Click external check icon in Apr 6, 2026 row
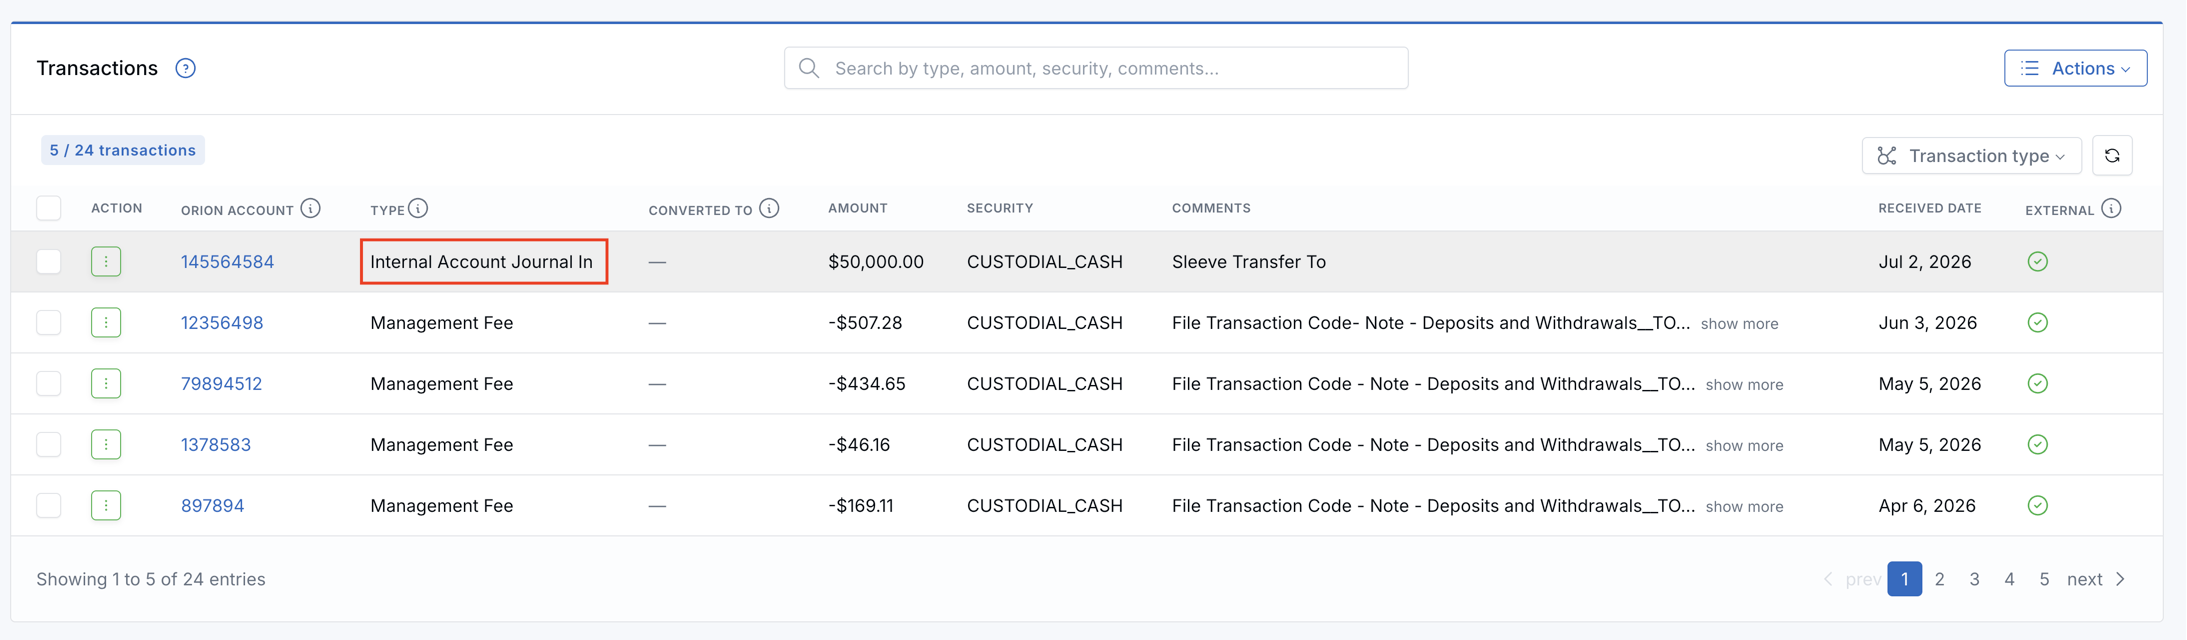2187x640 pixels. click(x=2038, y=506)
